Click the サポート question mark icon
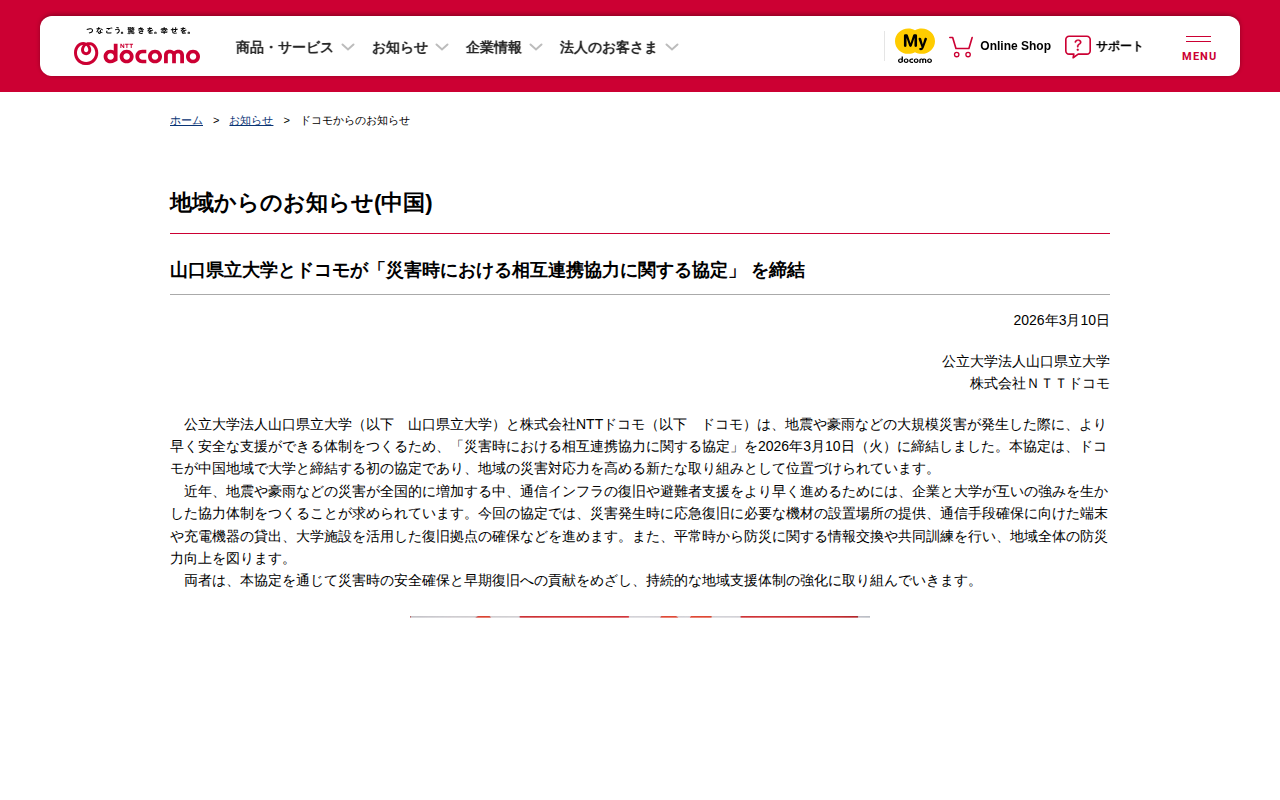 [x=1077, y=46]
